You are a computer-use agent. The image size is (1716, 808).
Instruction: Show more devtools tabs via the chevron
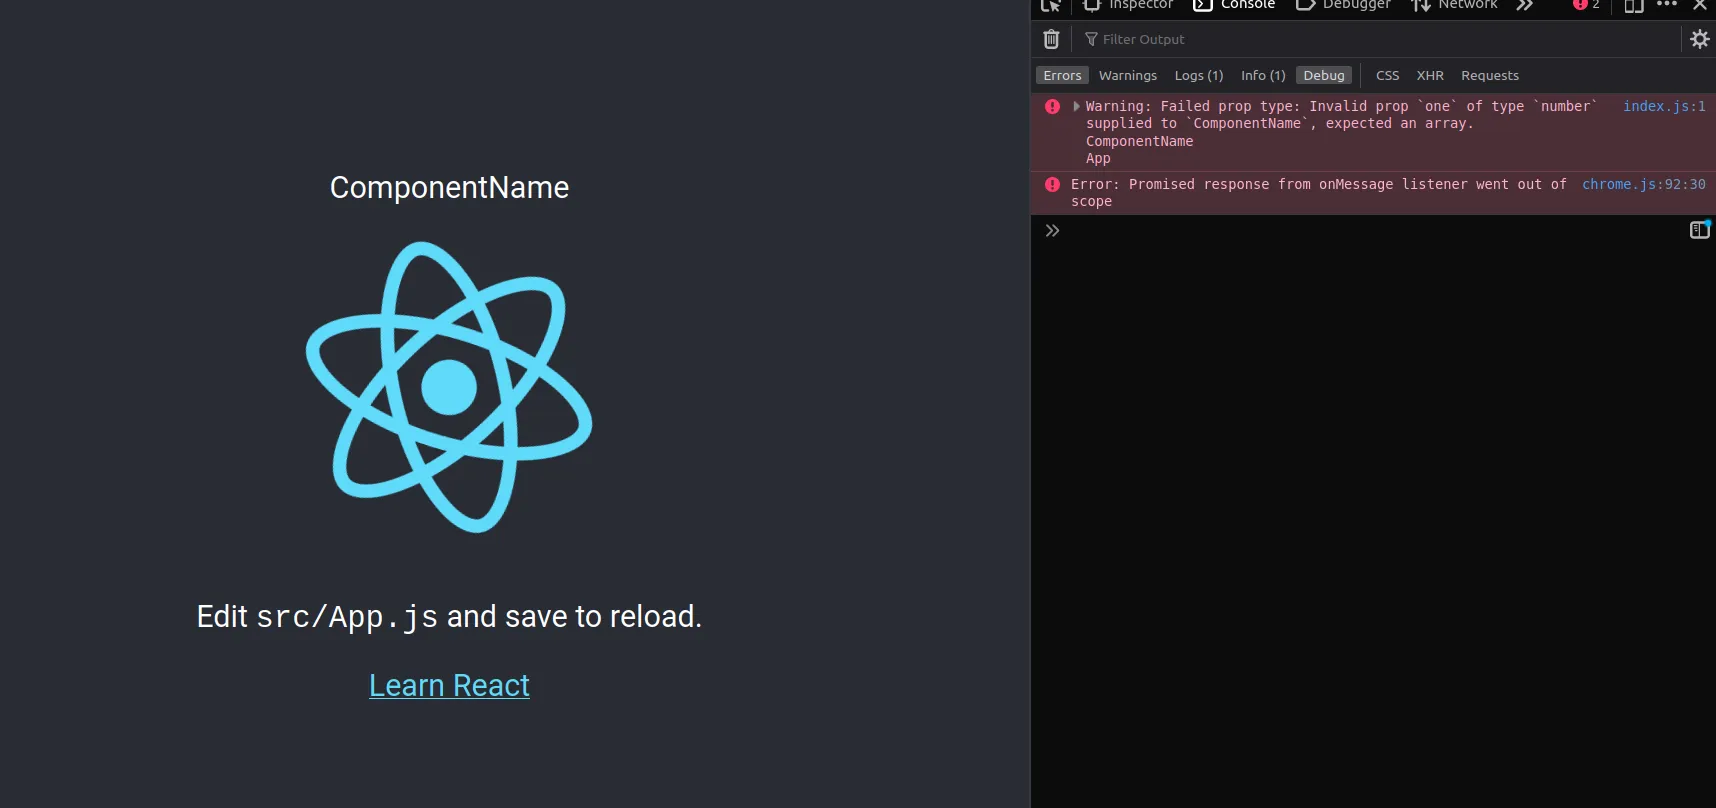(x=1524, y=5)
